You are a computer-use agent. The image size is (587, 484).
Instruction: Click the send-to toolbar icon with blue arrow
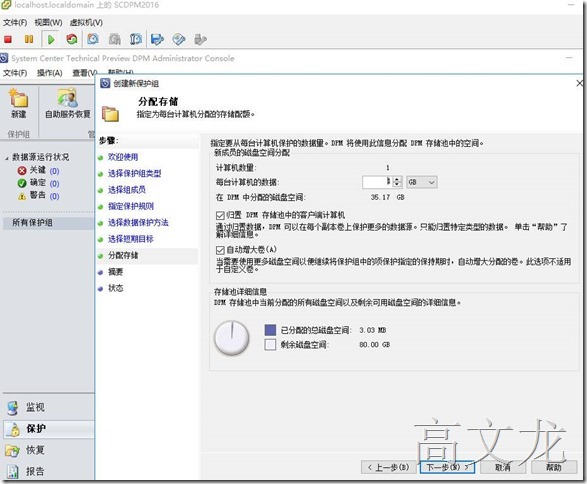click(x=157, y=39)
